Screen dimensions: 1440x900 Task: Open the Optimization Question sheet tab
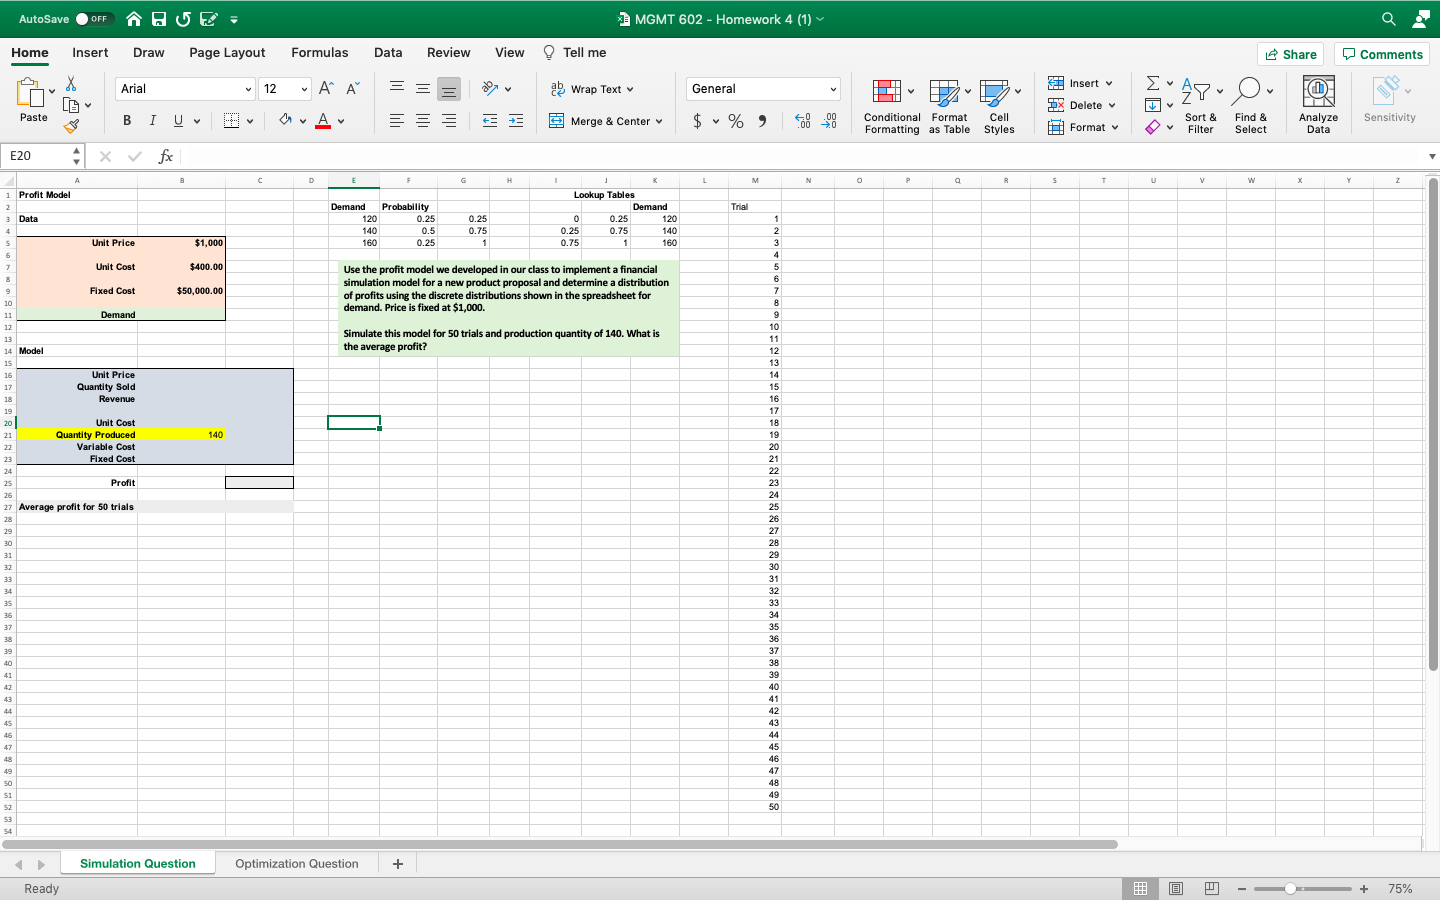click(x=297, y=863)
